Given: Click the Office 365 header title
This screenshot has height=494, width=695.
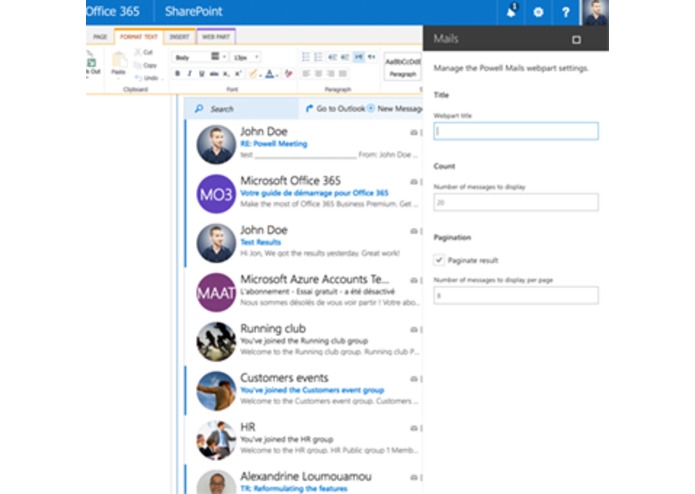Looking at the screenshot, I should click(113, 12).
